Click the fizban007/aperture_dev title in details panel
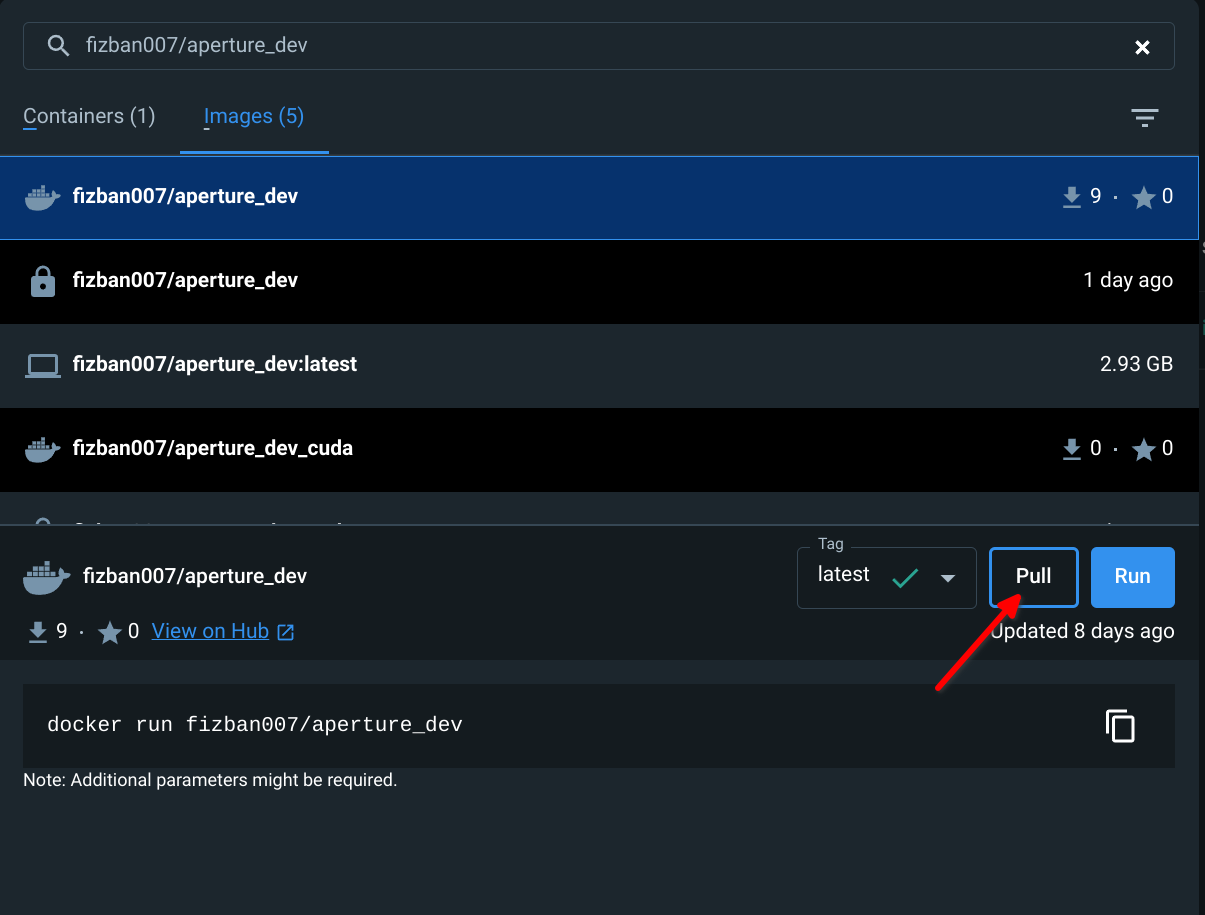This screenshot has height=915, width=1205. point(195,576)
